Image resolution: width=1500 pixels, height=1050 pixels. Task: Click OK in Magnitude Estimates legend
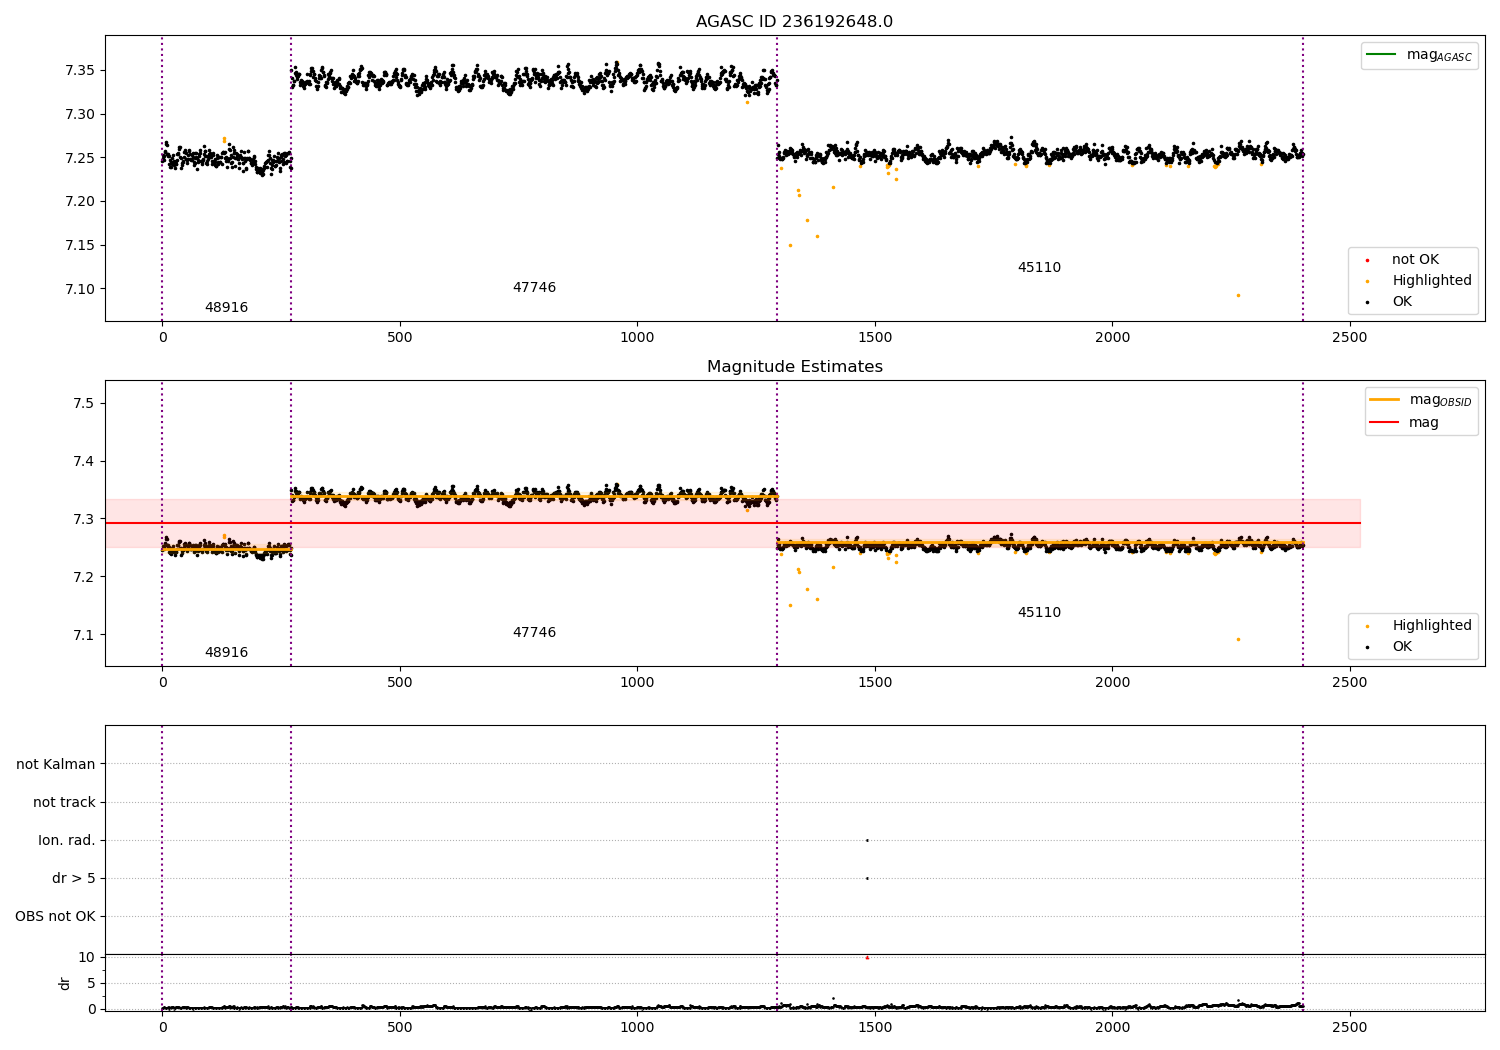1388,647
